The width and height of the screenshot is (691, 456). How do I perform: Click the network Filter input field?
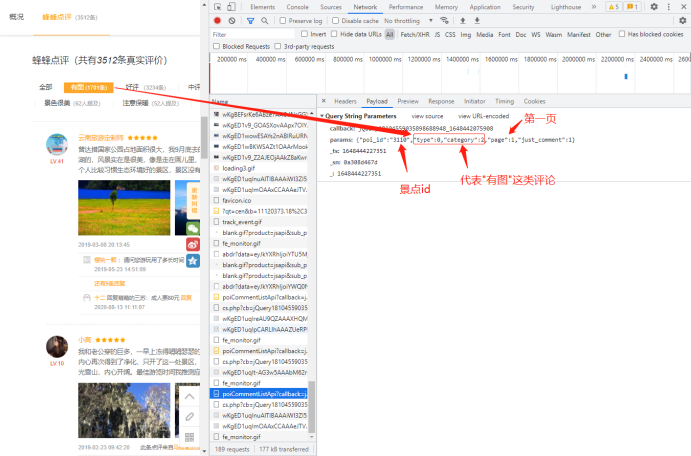click(x=253, y=34)
